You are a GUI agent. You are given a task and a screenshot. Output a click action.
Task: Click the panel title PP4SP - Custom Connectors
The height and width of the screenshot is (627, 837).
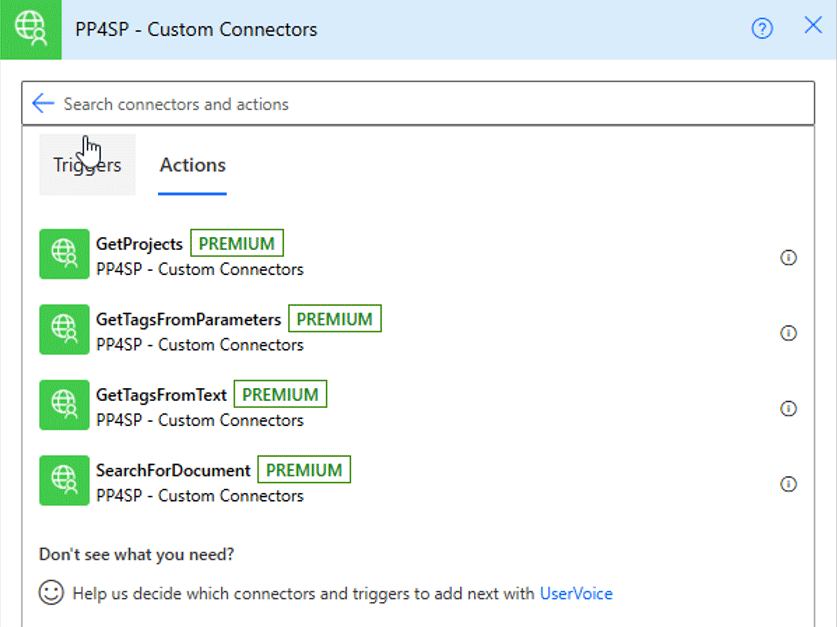point(196,29)
